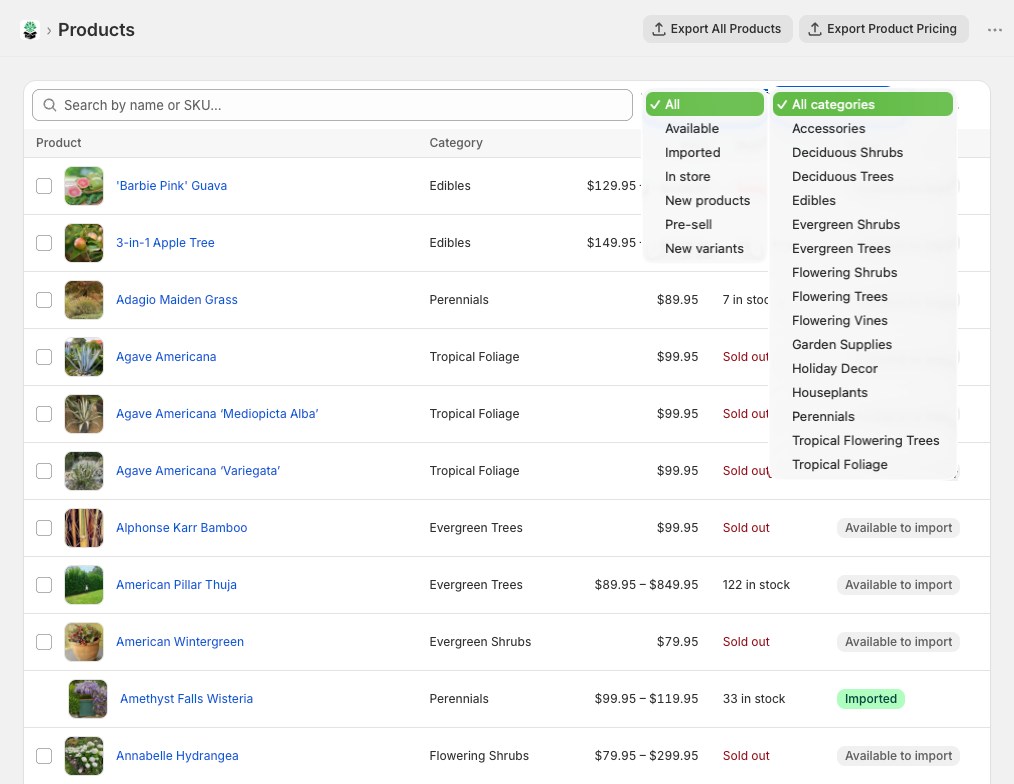Screen dimensions: 1014x784
Task: Click Alphonse Karr Bamboo thumbnail
Action: click(x=84, y=527)
